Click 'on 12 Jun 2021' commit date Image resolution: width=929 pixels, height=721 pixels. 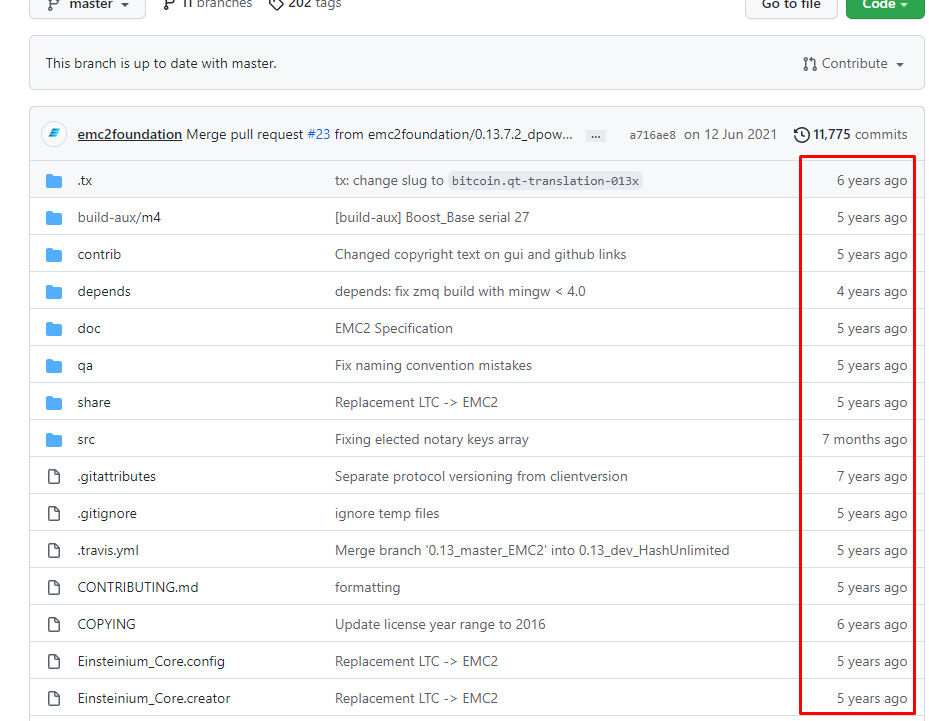tap(730, 134)
